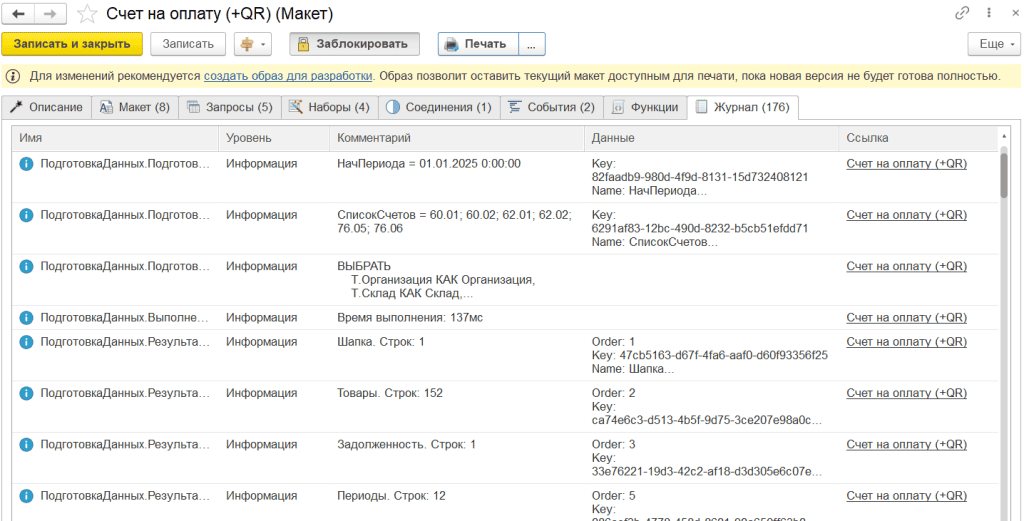Click the Имя column header
The width and height of the screenshot is (1024, 521).
coord(115,138)
